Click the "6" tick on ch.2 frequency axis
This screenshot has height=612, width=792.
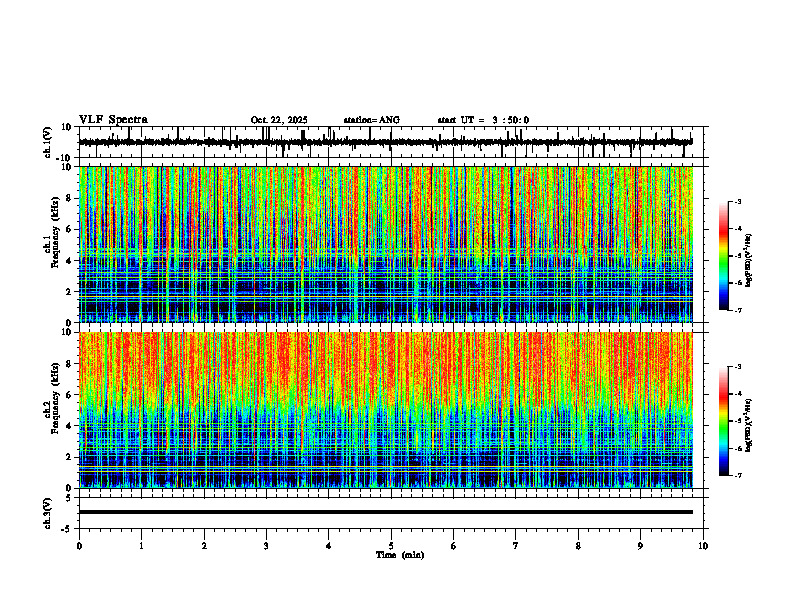point(70,395)
